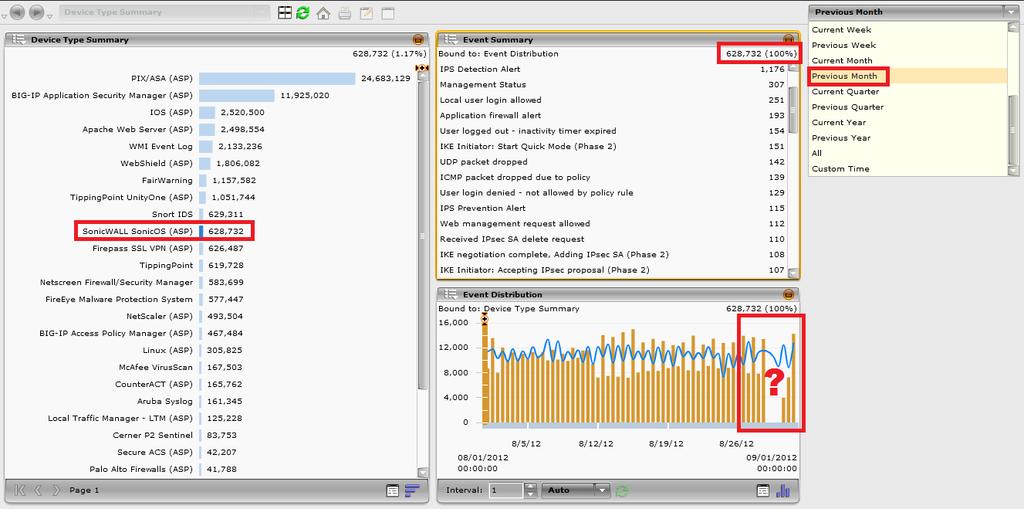1024x509 pixels.
Task: Go to next page in Device Summary
Action: point(56,490)
